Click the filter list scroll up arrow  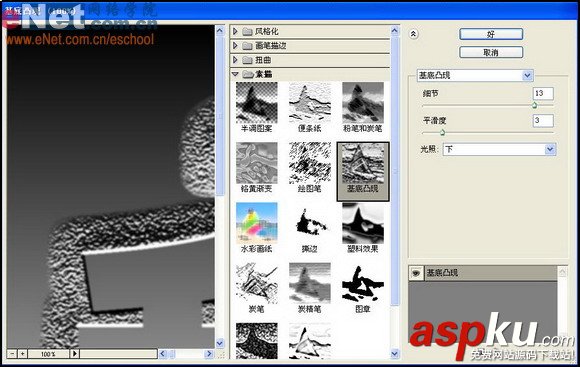click(395, 30)
